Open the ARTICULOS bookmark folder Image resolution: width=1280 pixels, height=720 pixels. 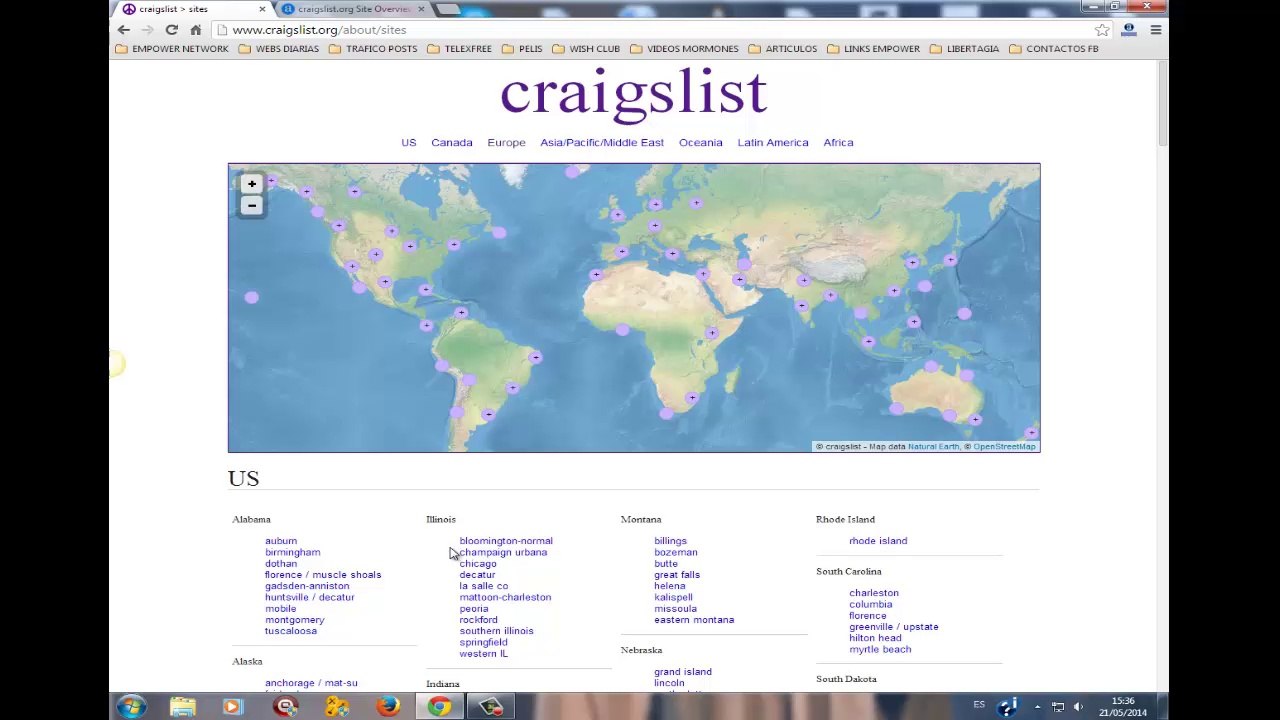[783, 48]
